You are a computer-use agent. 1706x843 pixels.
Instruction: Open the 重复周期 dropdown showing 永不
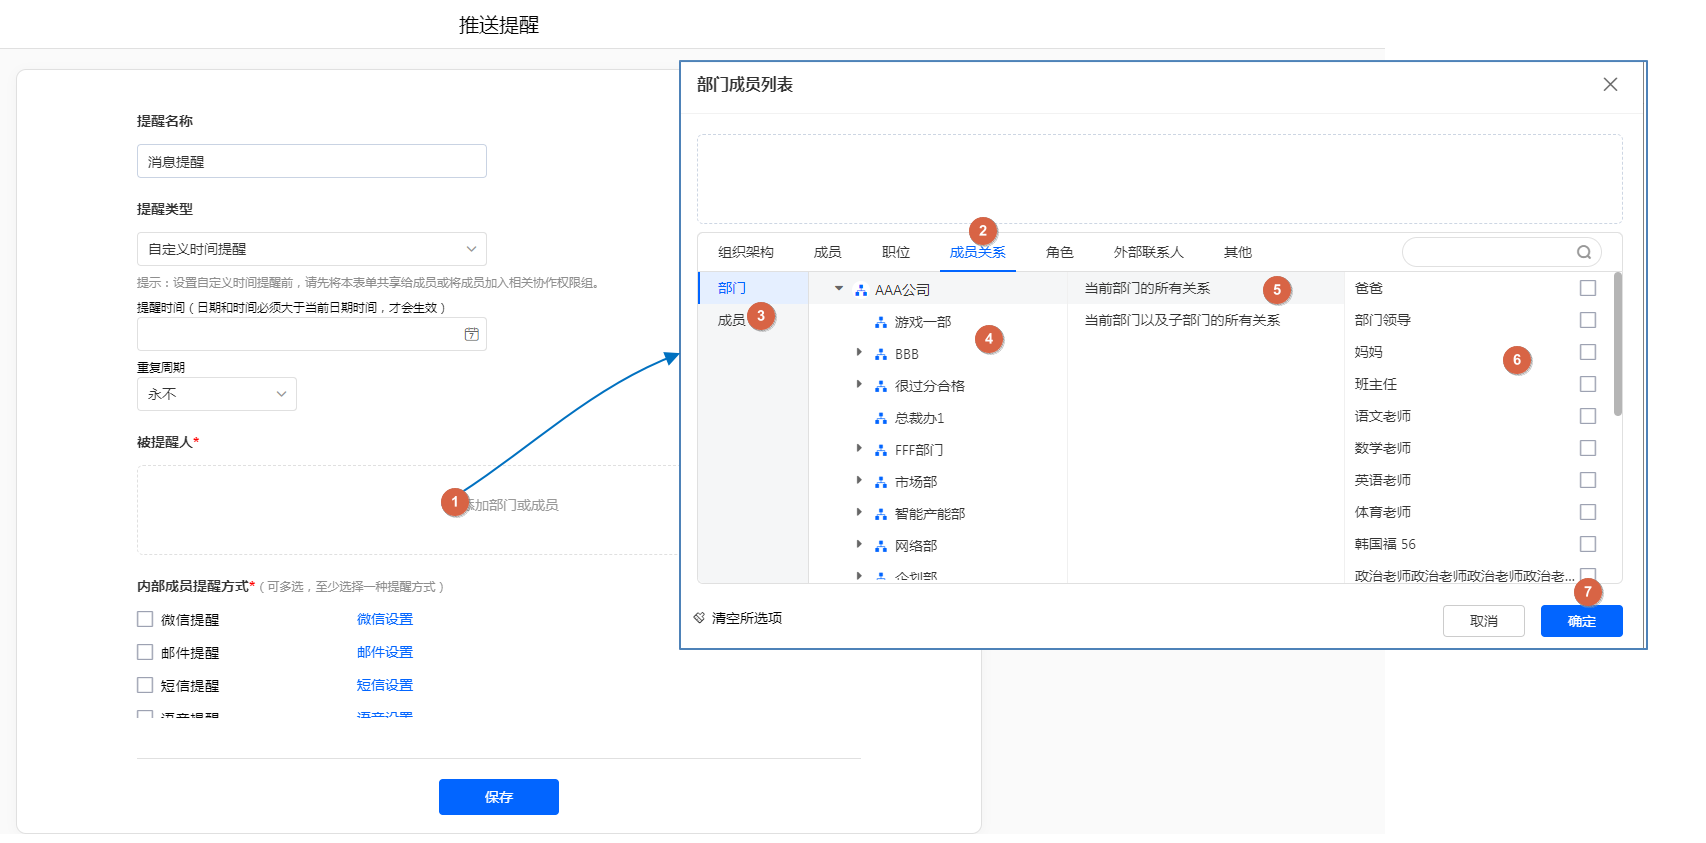[216, 394]
